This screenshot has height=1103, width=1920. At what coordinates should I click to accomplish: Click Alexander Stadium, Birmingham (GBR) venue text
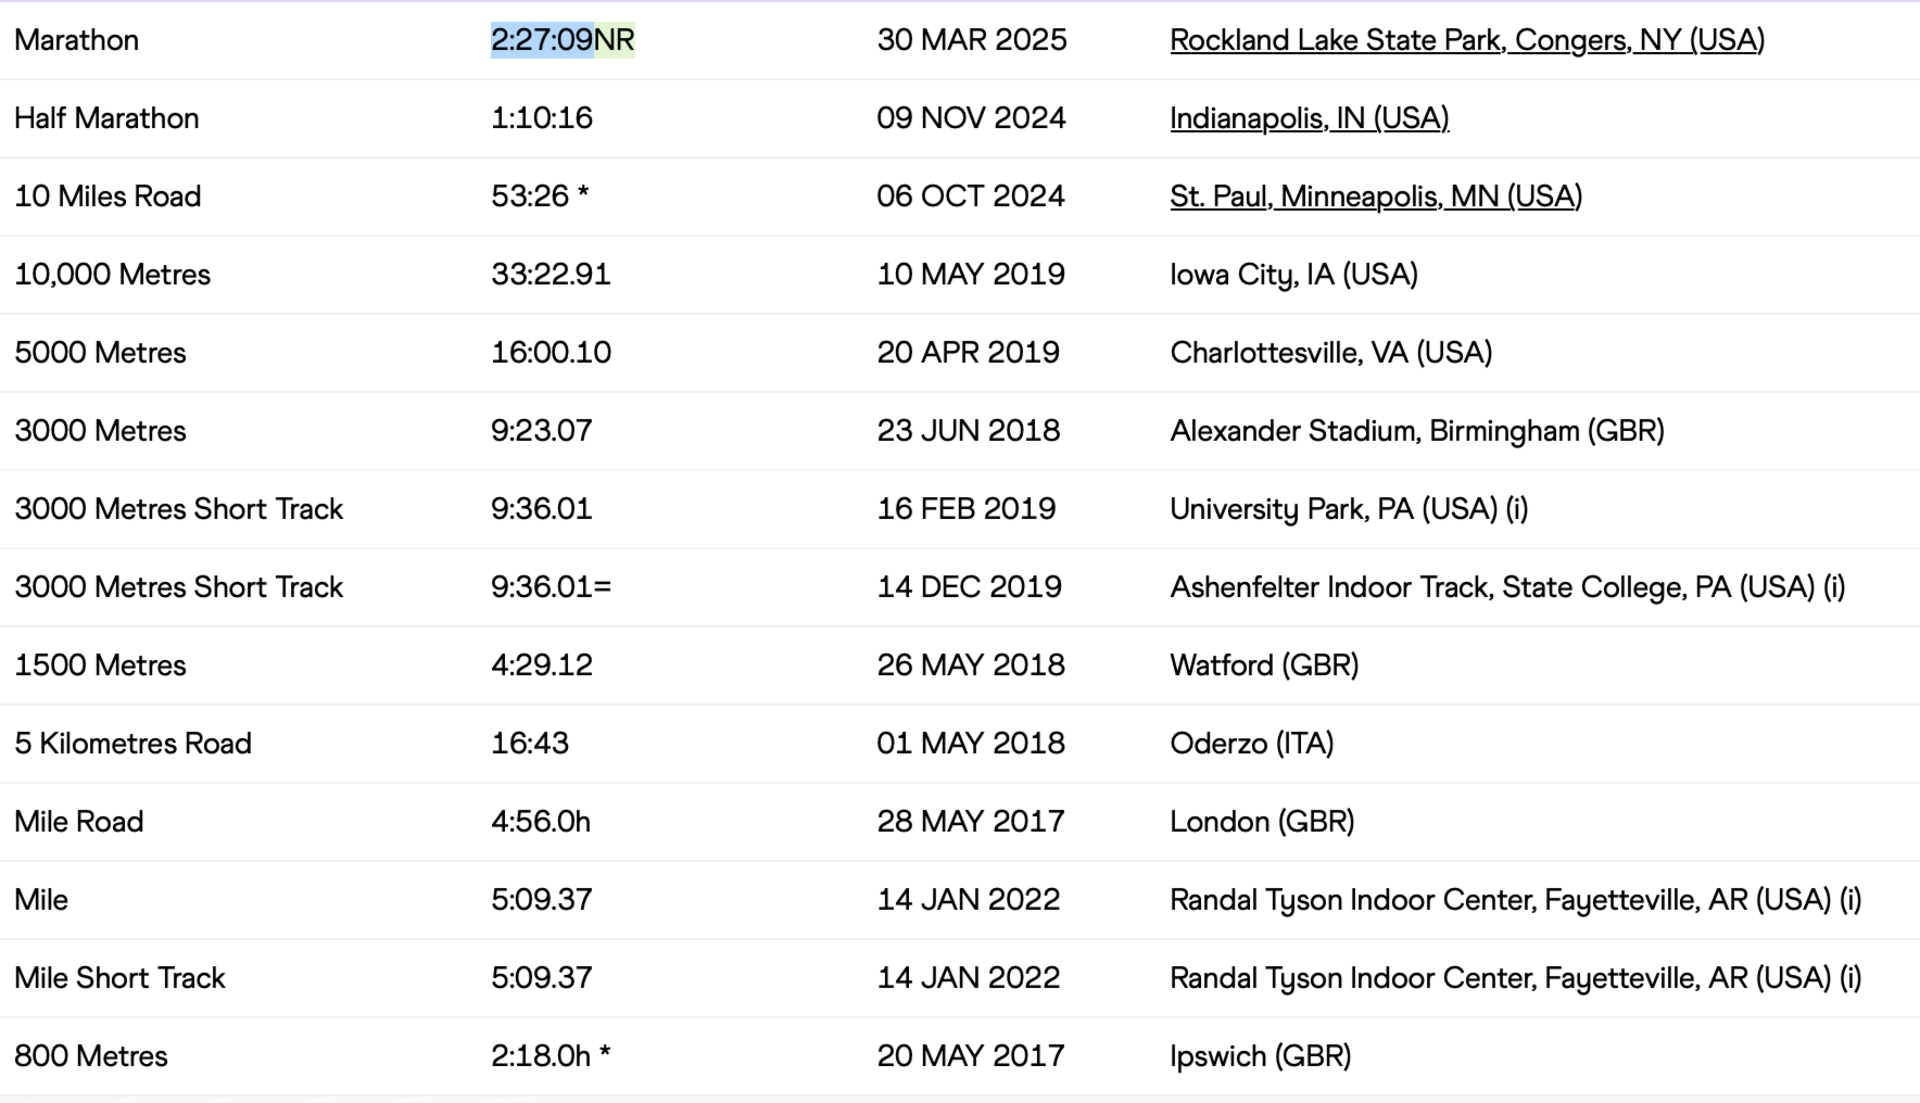click(x=1417, y=430)
